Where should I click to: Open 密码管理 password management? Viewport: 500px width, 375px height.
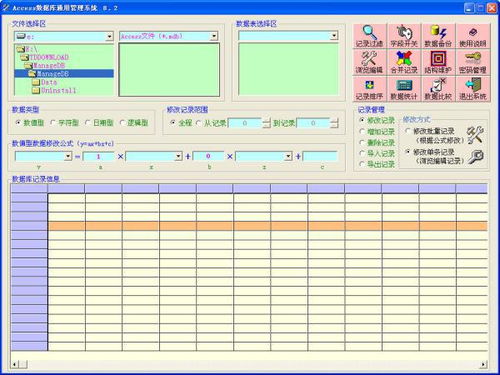tap(473, 62)
